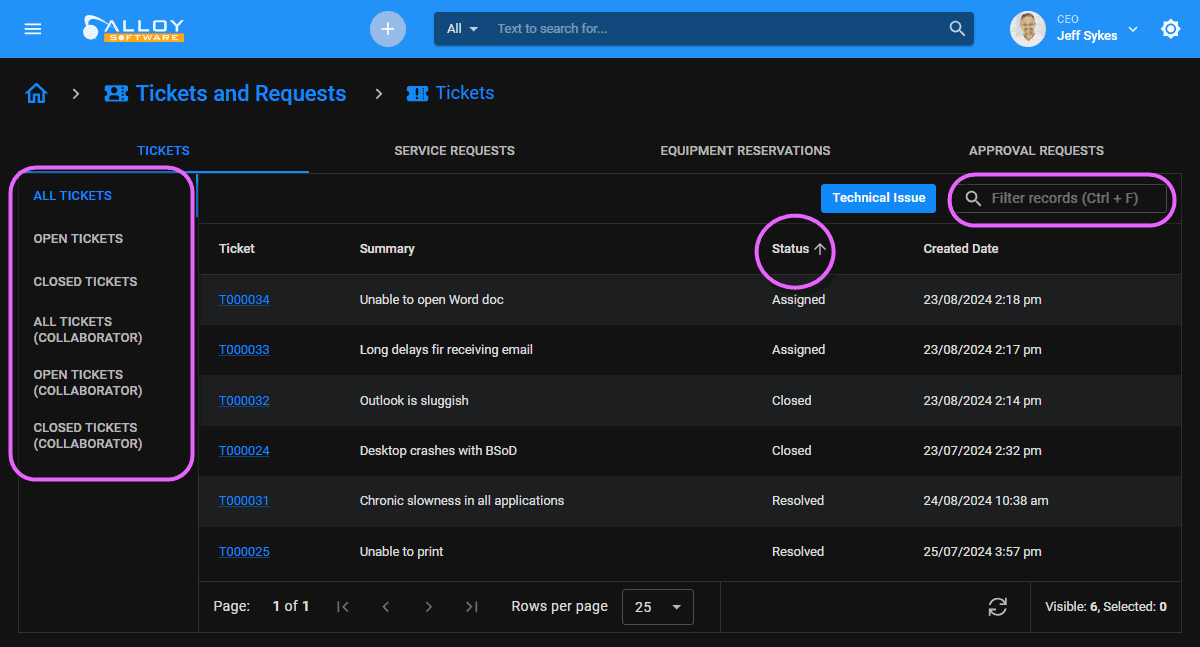Select All Tickets view
Screen dimensions: 1200x647
[72, 196]
